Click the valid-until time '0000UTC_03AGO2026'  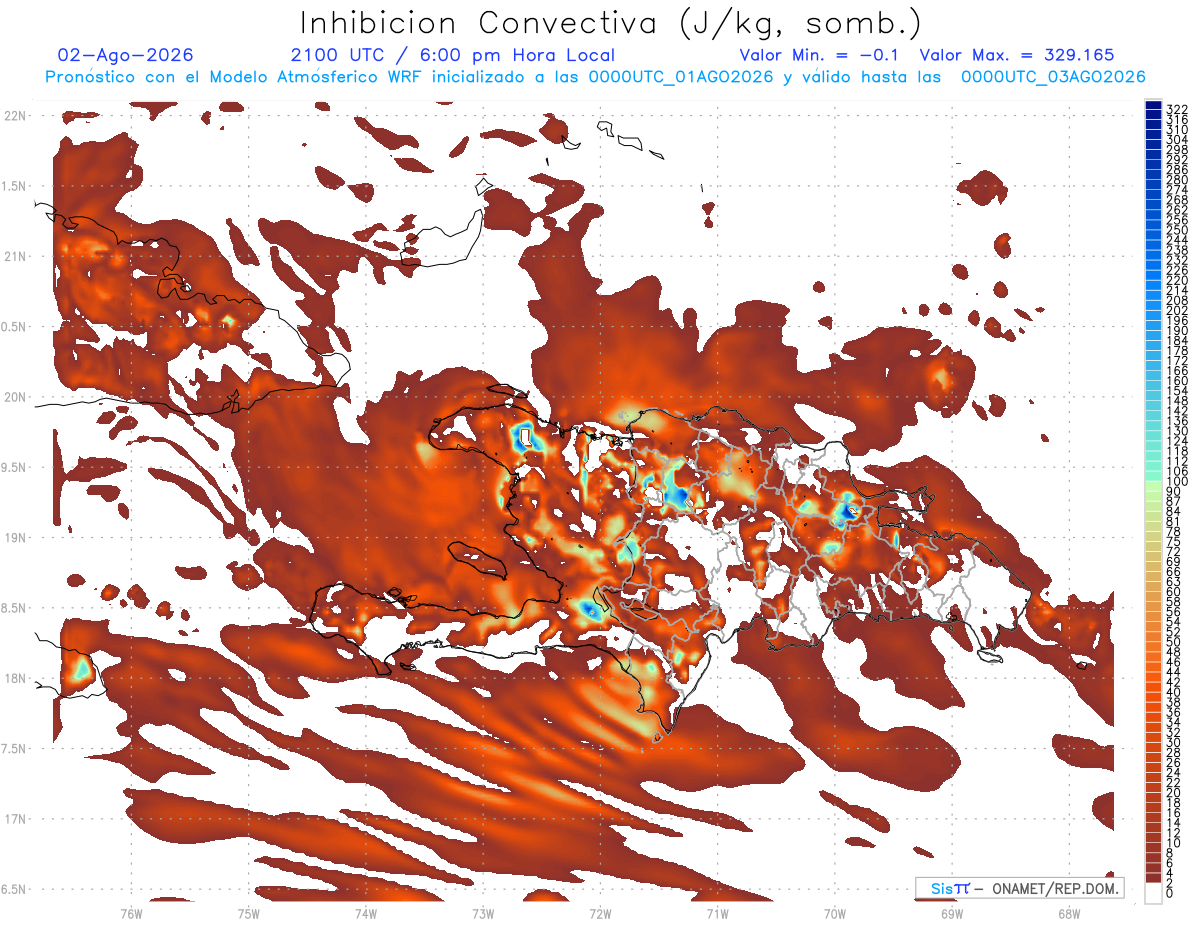pos(1053,77)
